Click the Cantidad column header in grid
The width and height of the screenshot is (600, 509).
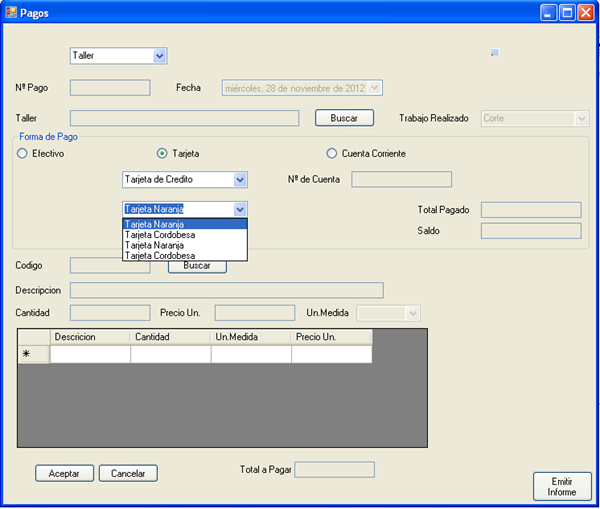(170, 337)
